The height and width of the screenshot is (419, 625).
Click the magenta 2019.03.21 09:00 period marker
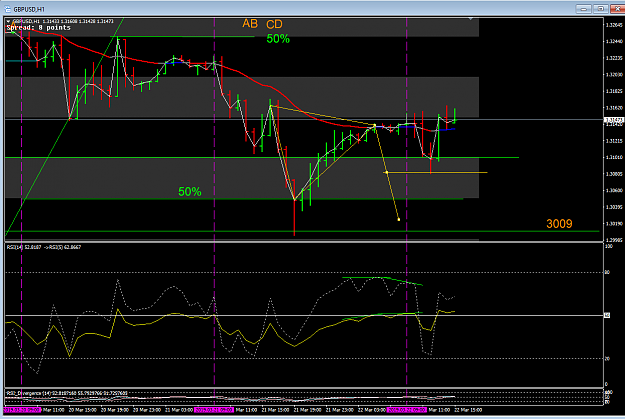click(214, 410)
